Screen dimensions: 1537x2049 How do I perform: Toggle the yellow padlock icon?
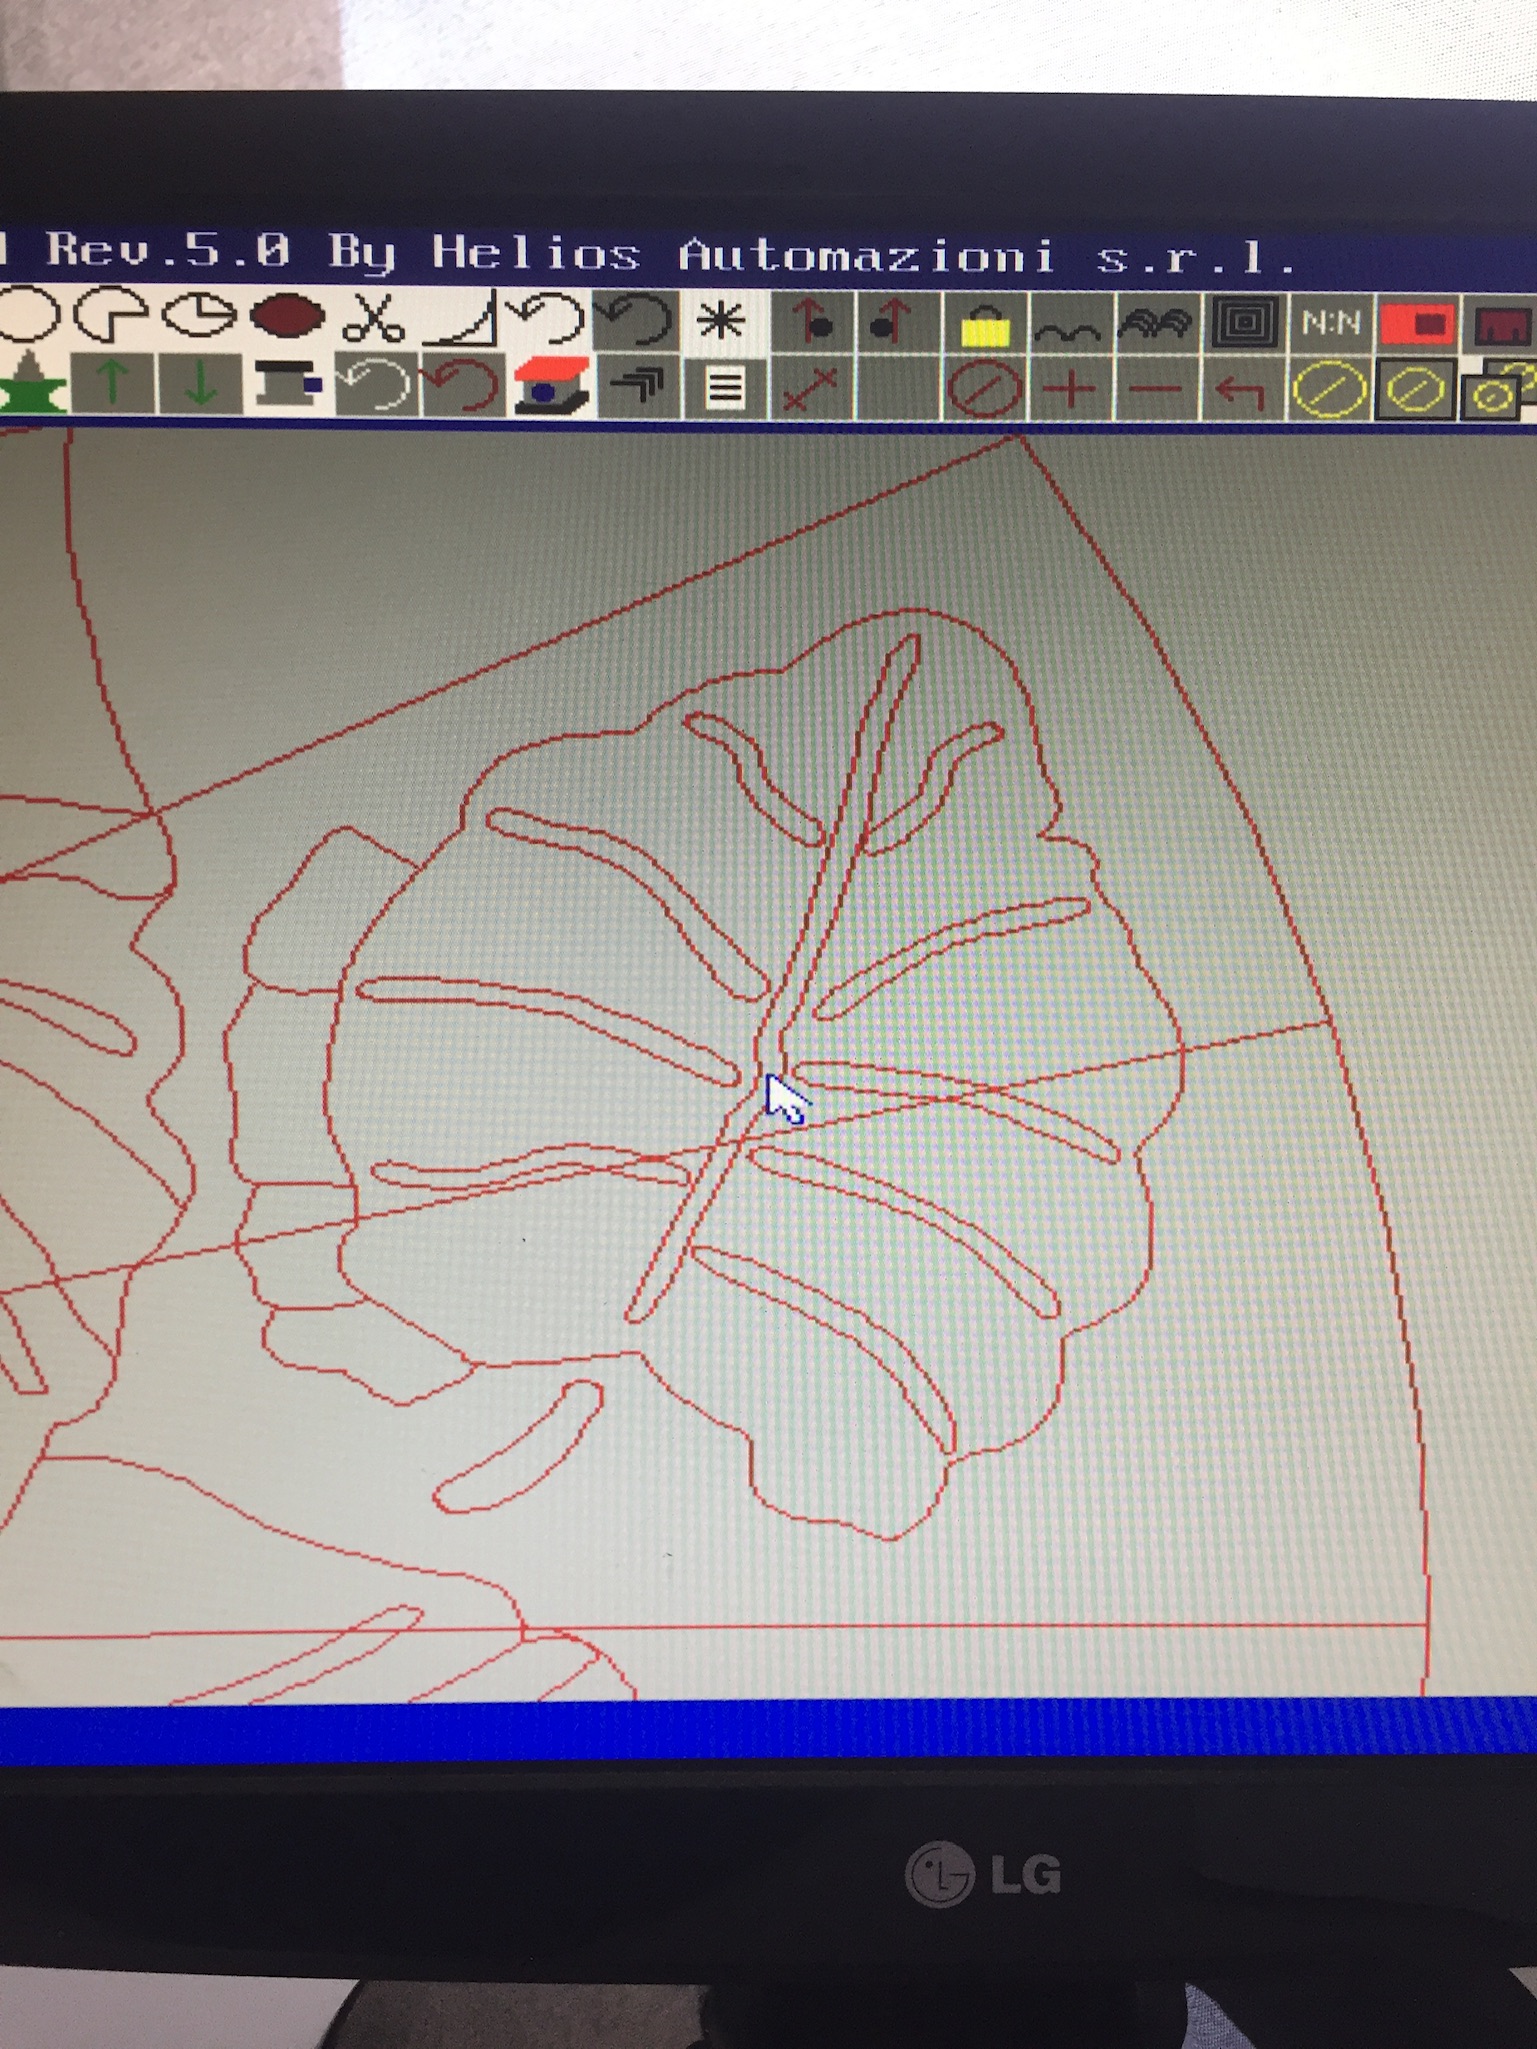[985, 323]
